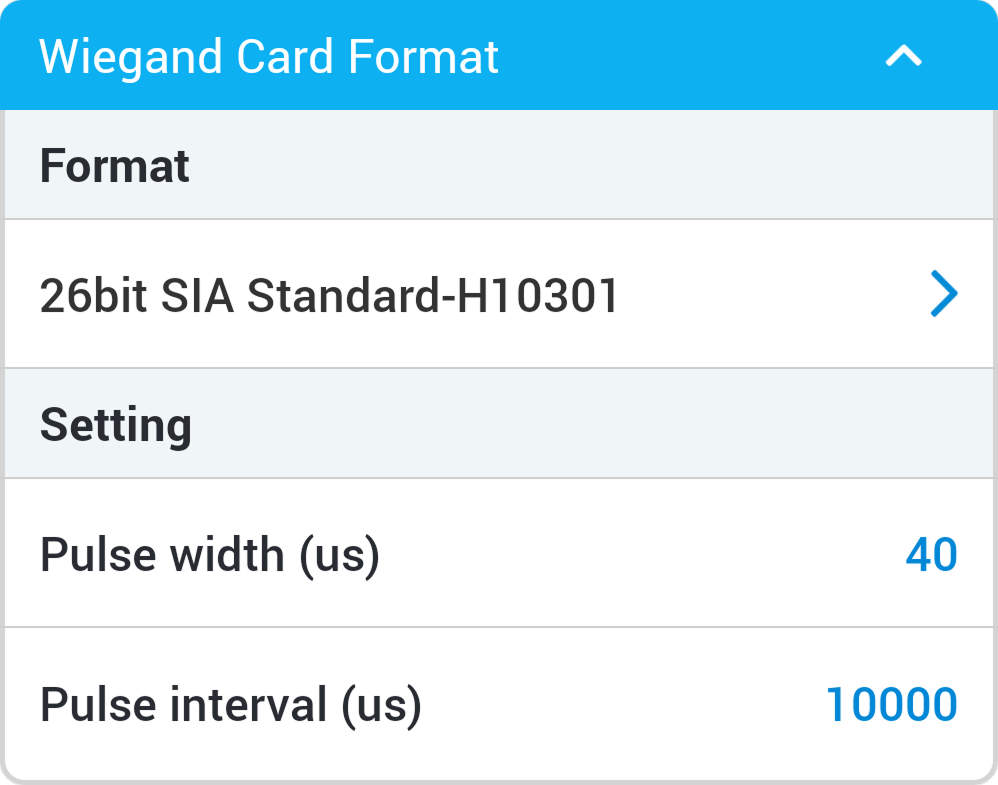The image size is (998, 785).
Task: Tap the number 40 beside Pulse width
Action: coord(931,554)
